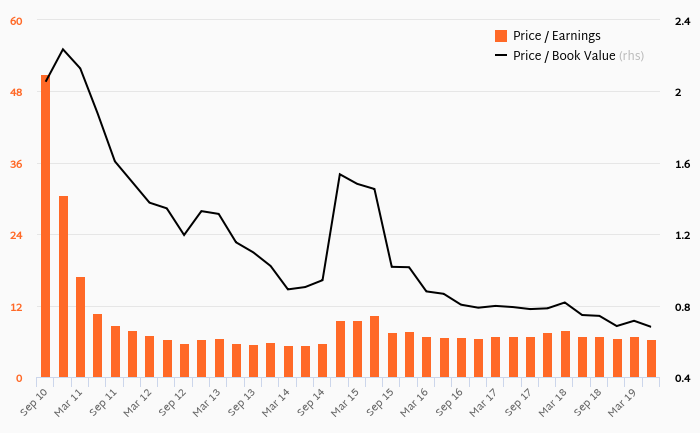Click the Mar 13 x-axis label
The height and width of the screenshot is (433, 700).
206,403
